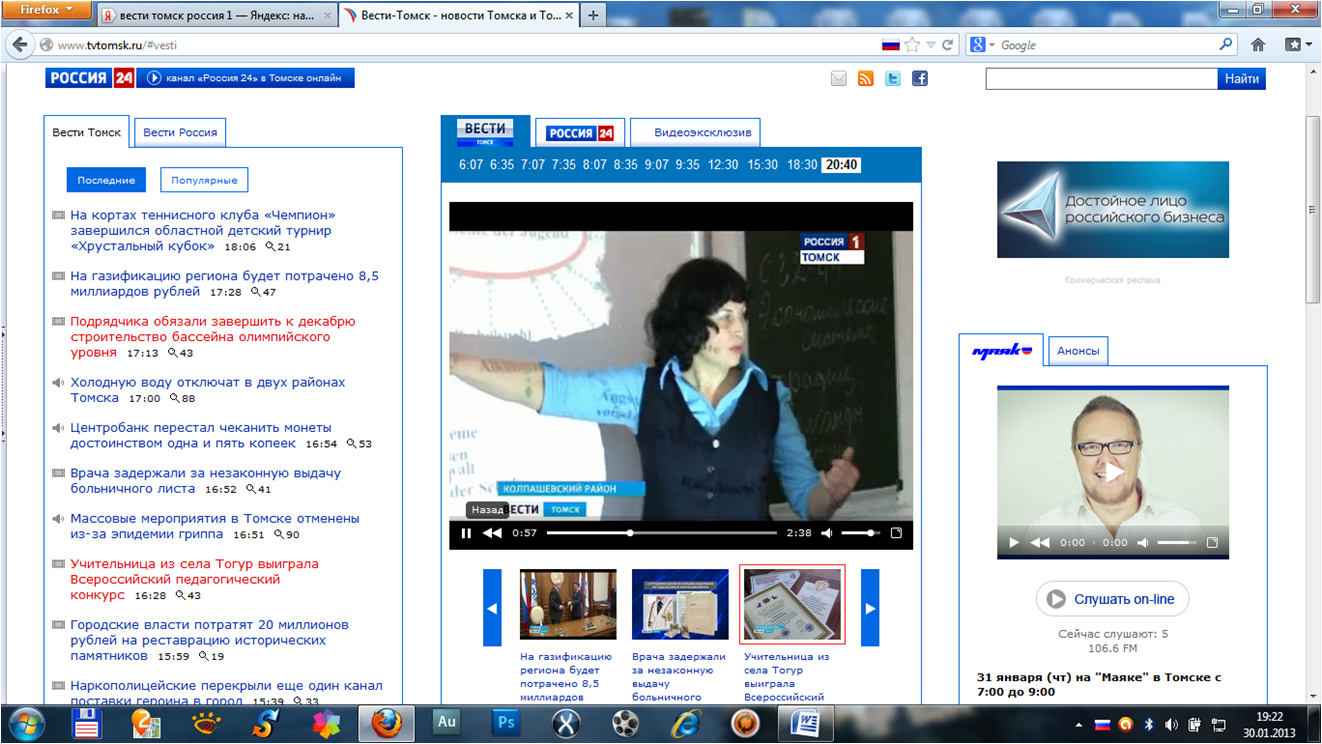
Task: Switch to Вести Россия tab
Action: [x=180, y=132]
